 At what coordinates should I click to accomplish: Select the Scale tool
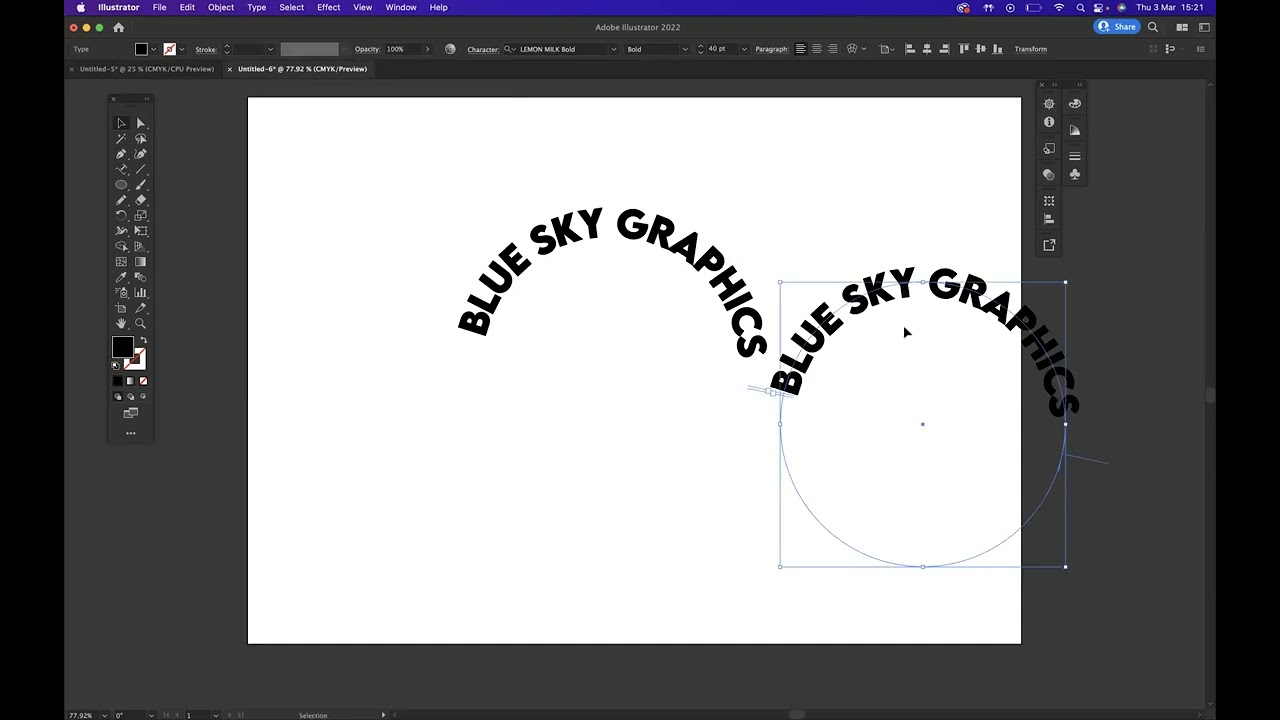click(x=140, y=215)
